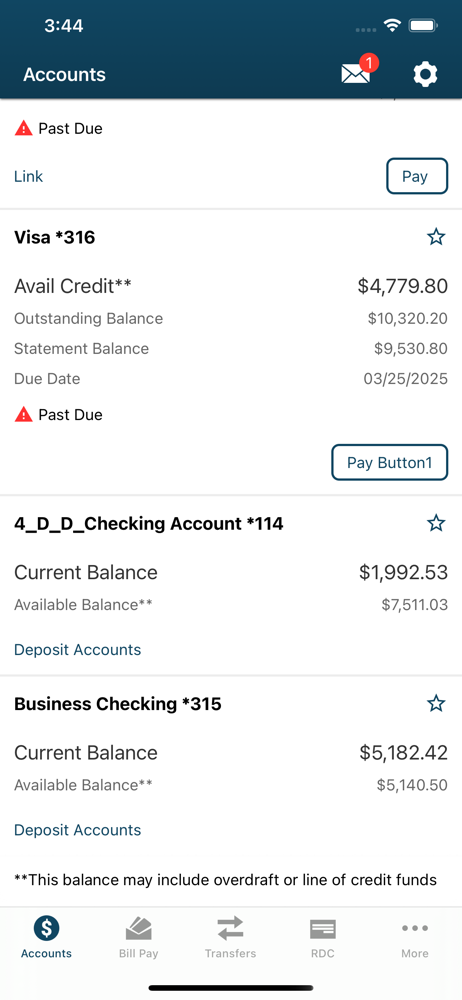Open settings gear icon
Screen dimensions: 462x1000
point(426,75)
